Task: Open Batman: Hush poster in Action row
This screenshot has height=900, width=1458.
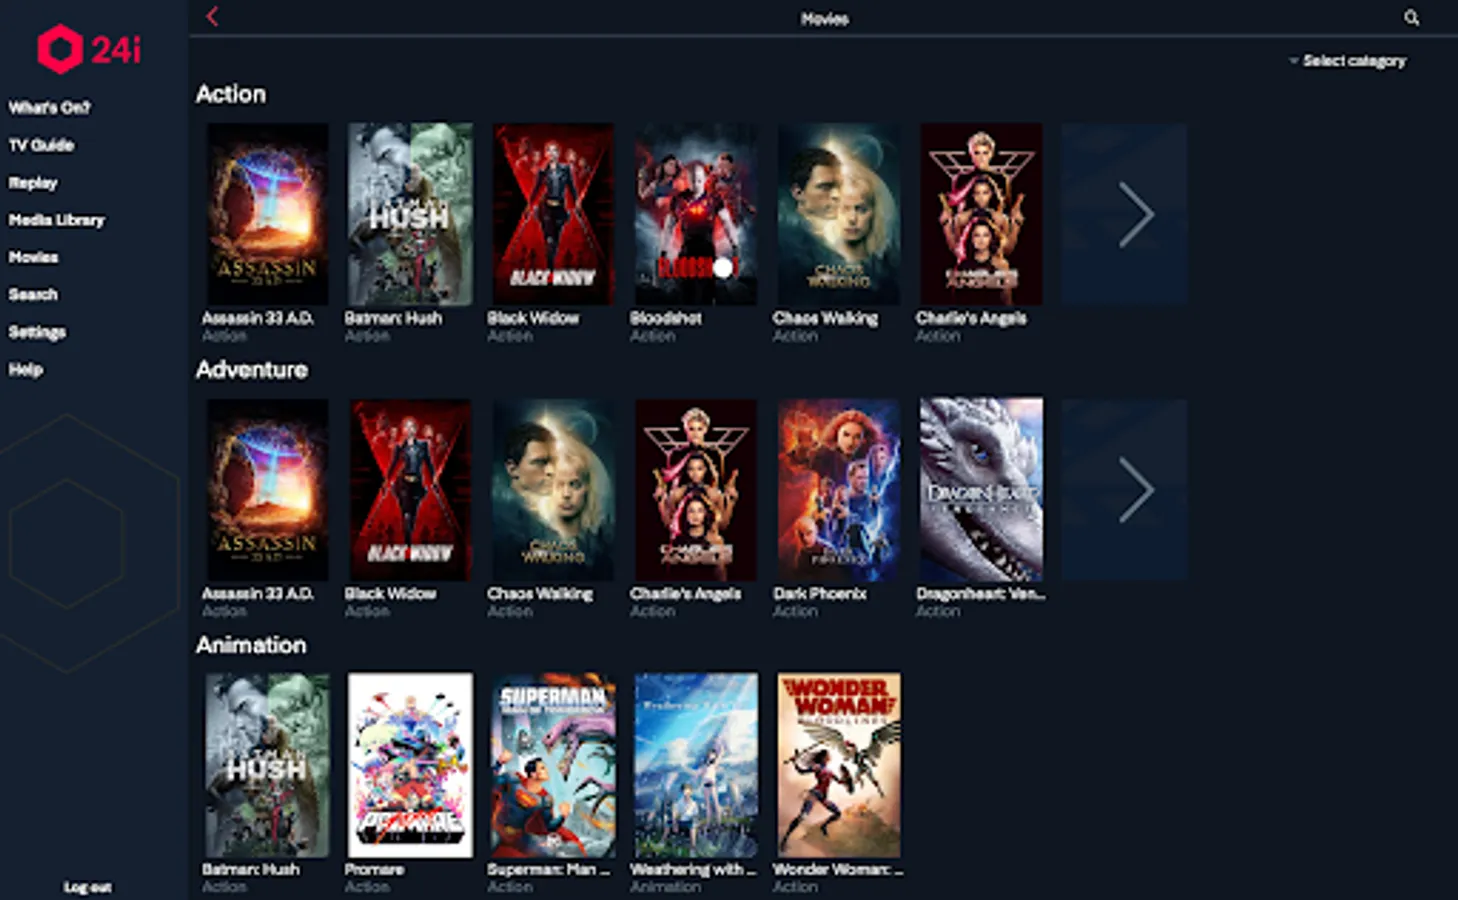Action: click(410, 214)
